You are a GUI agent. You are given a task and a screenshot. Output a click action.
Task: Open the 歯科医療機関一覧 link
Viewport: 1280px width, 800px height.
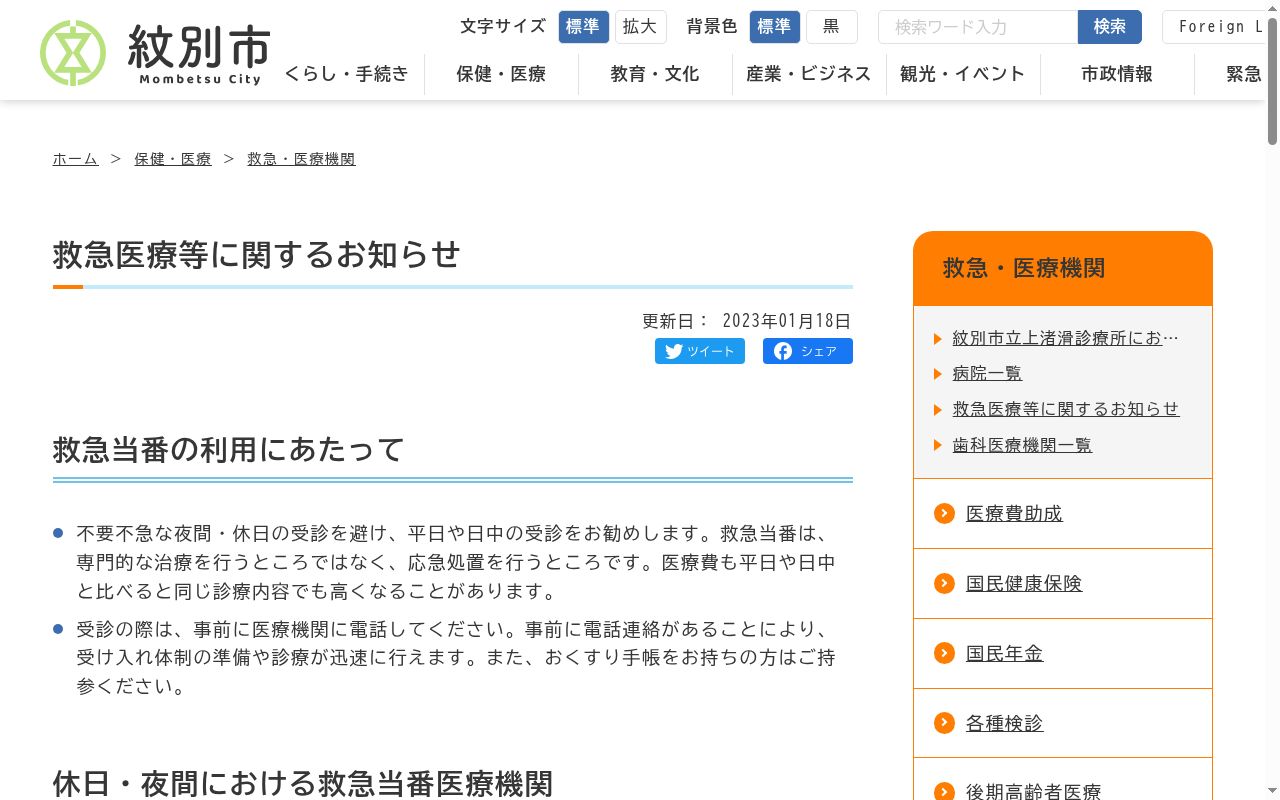1022,446
